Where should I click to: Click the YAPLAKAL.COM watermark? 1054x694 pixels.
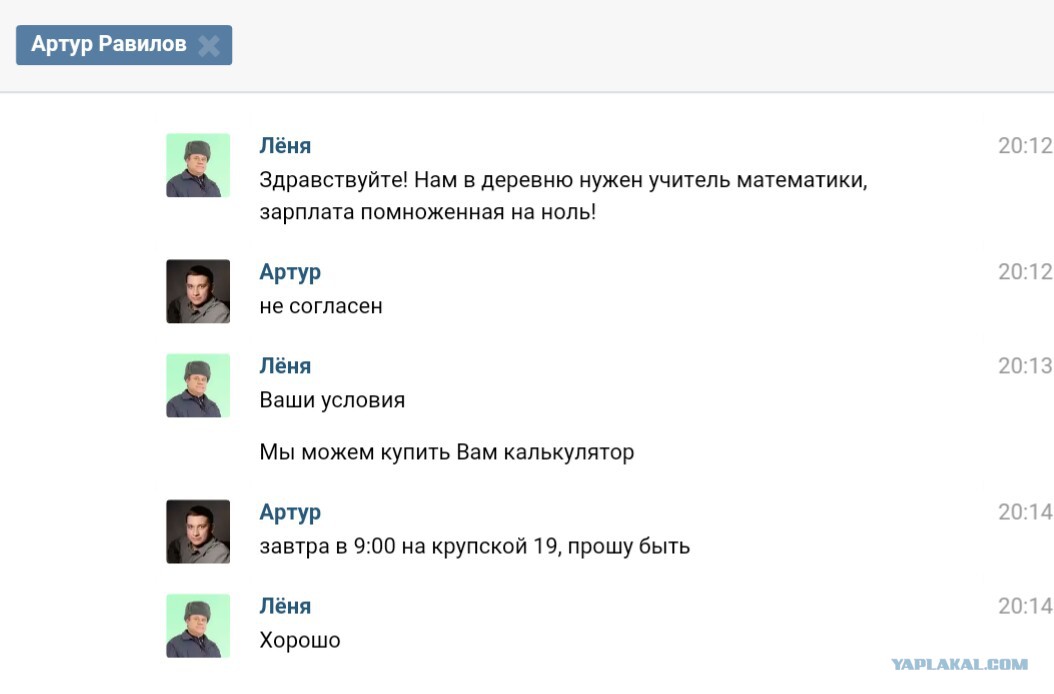959,664
